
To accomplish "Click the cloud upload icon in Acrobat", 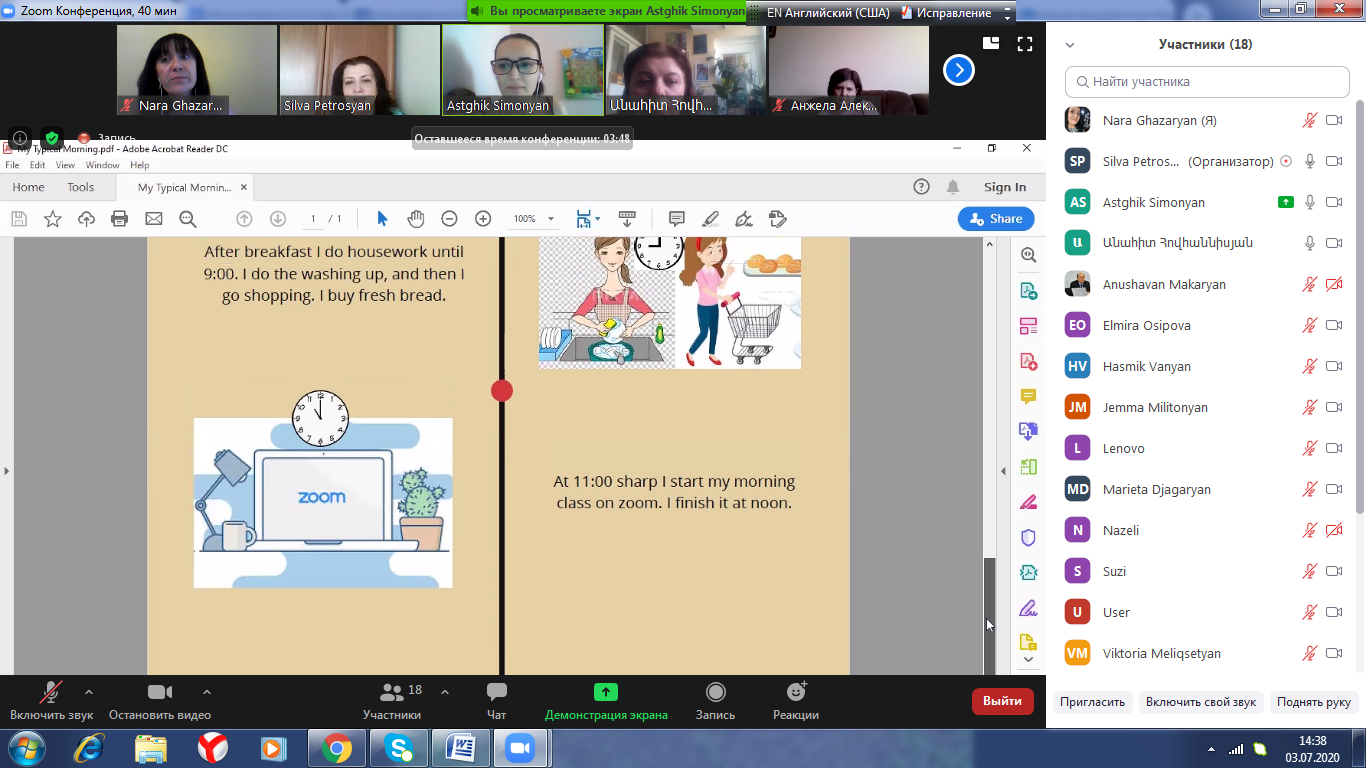I will pos(86,219).
